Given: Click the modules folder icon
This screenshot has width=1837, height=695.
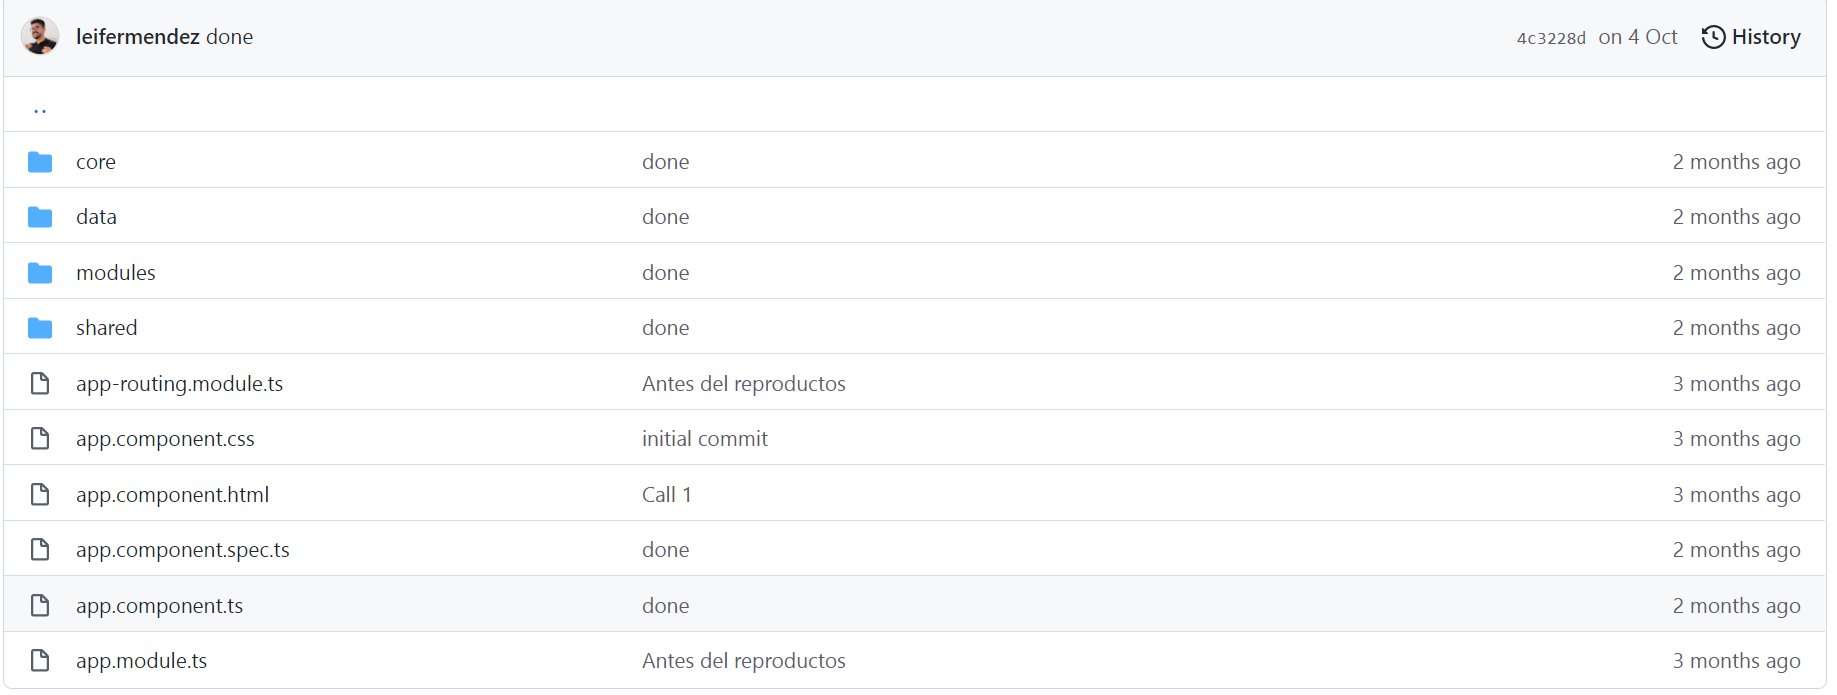Looking at the screenshot, I should click(x=40, y=272).
